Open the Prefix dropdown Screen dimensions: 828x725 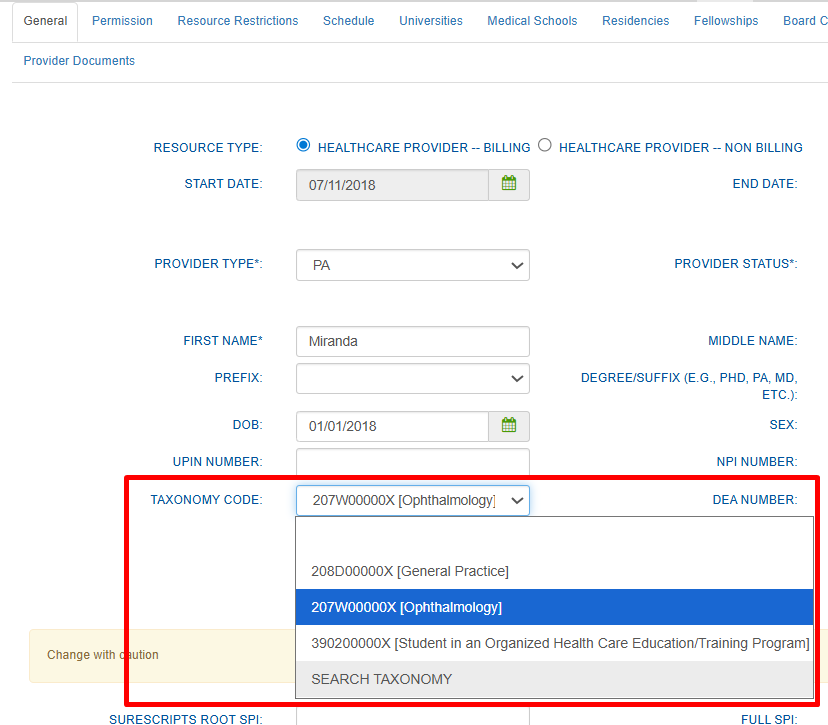[x=412, y=379]
